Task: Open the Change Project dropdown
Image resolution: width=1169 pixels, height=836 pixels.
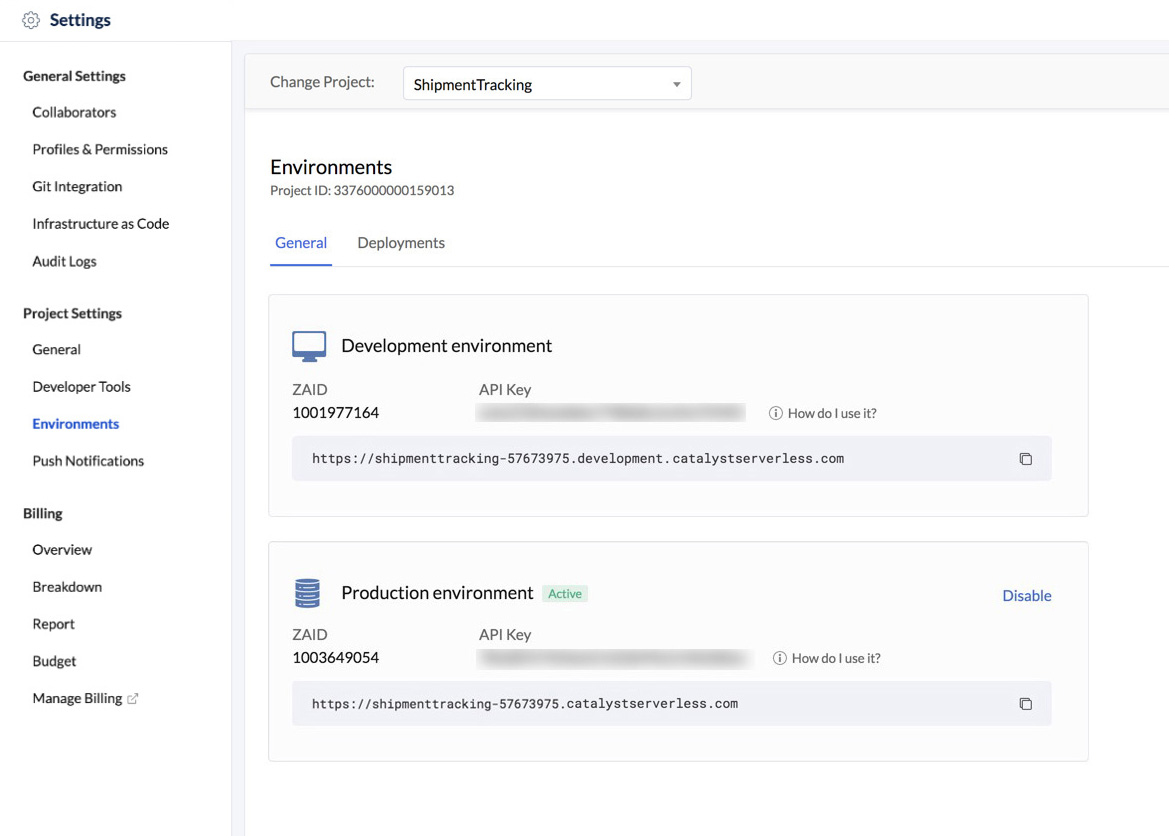Action: (x=547, y=84)
